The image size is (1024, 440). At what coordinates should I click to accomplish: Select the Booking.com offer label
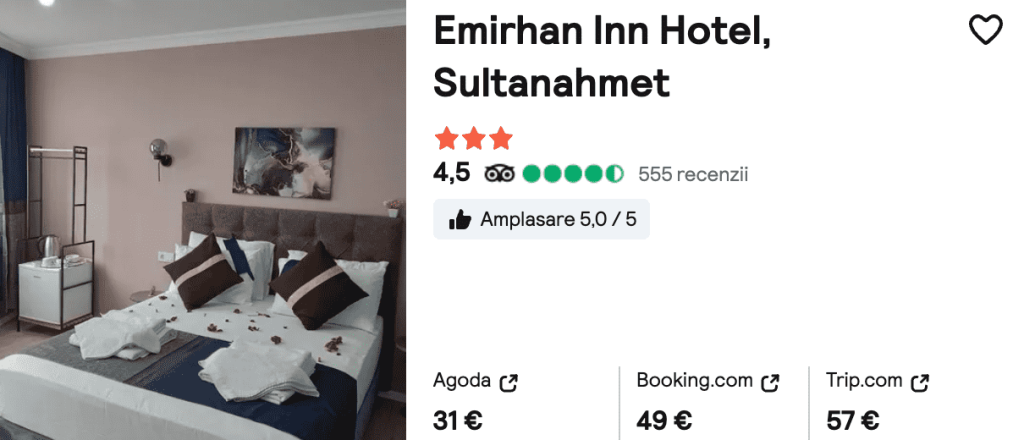tap(694, 381)
